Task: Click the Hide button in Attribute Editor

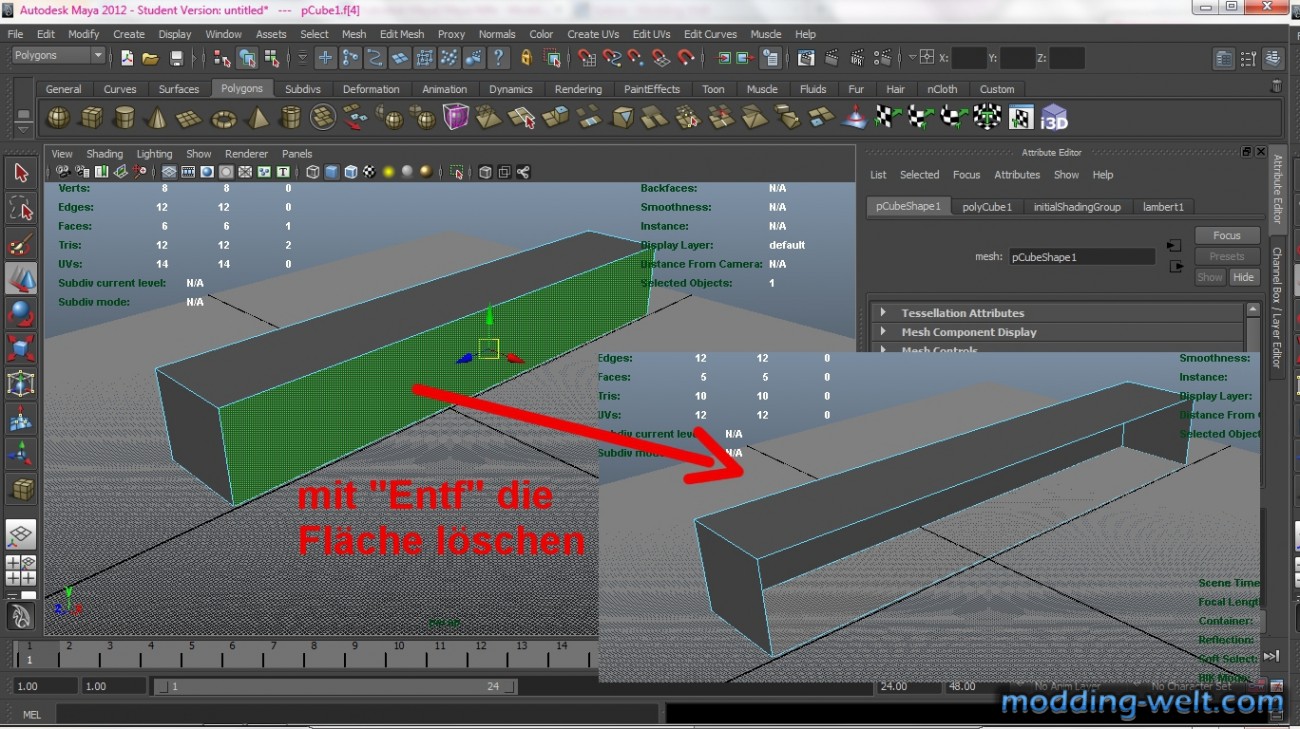Action: tap(1243, 277)
